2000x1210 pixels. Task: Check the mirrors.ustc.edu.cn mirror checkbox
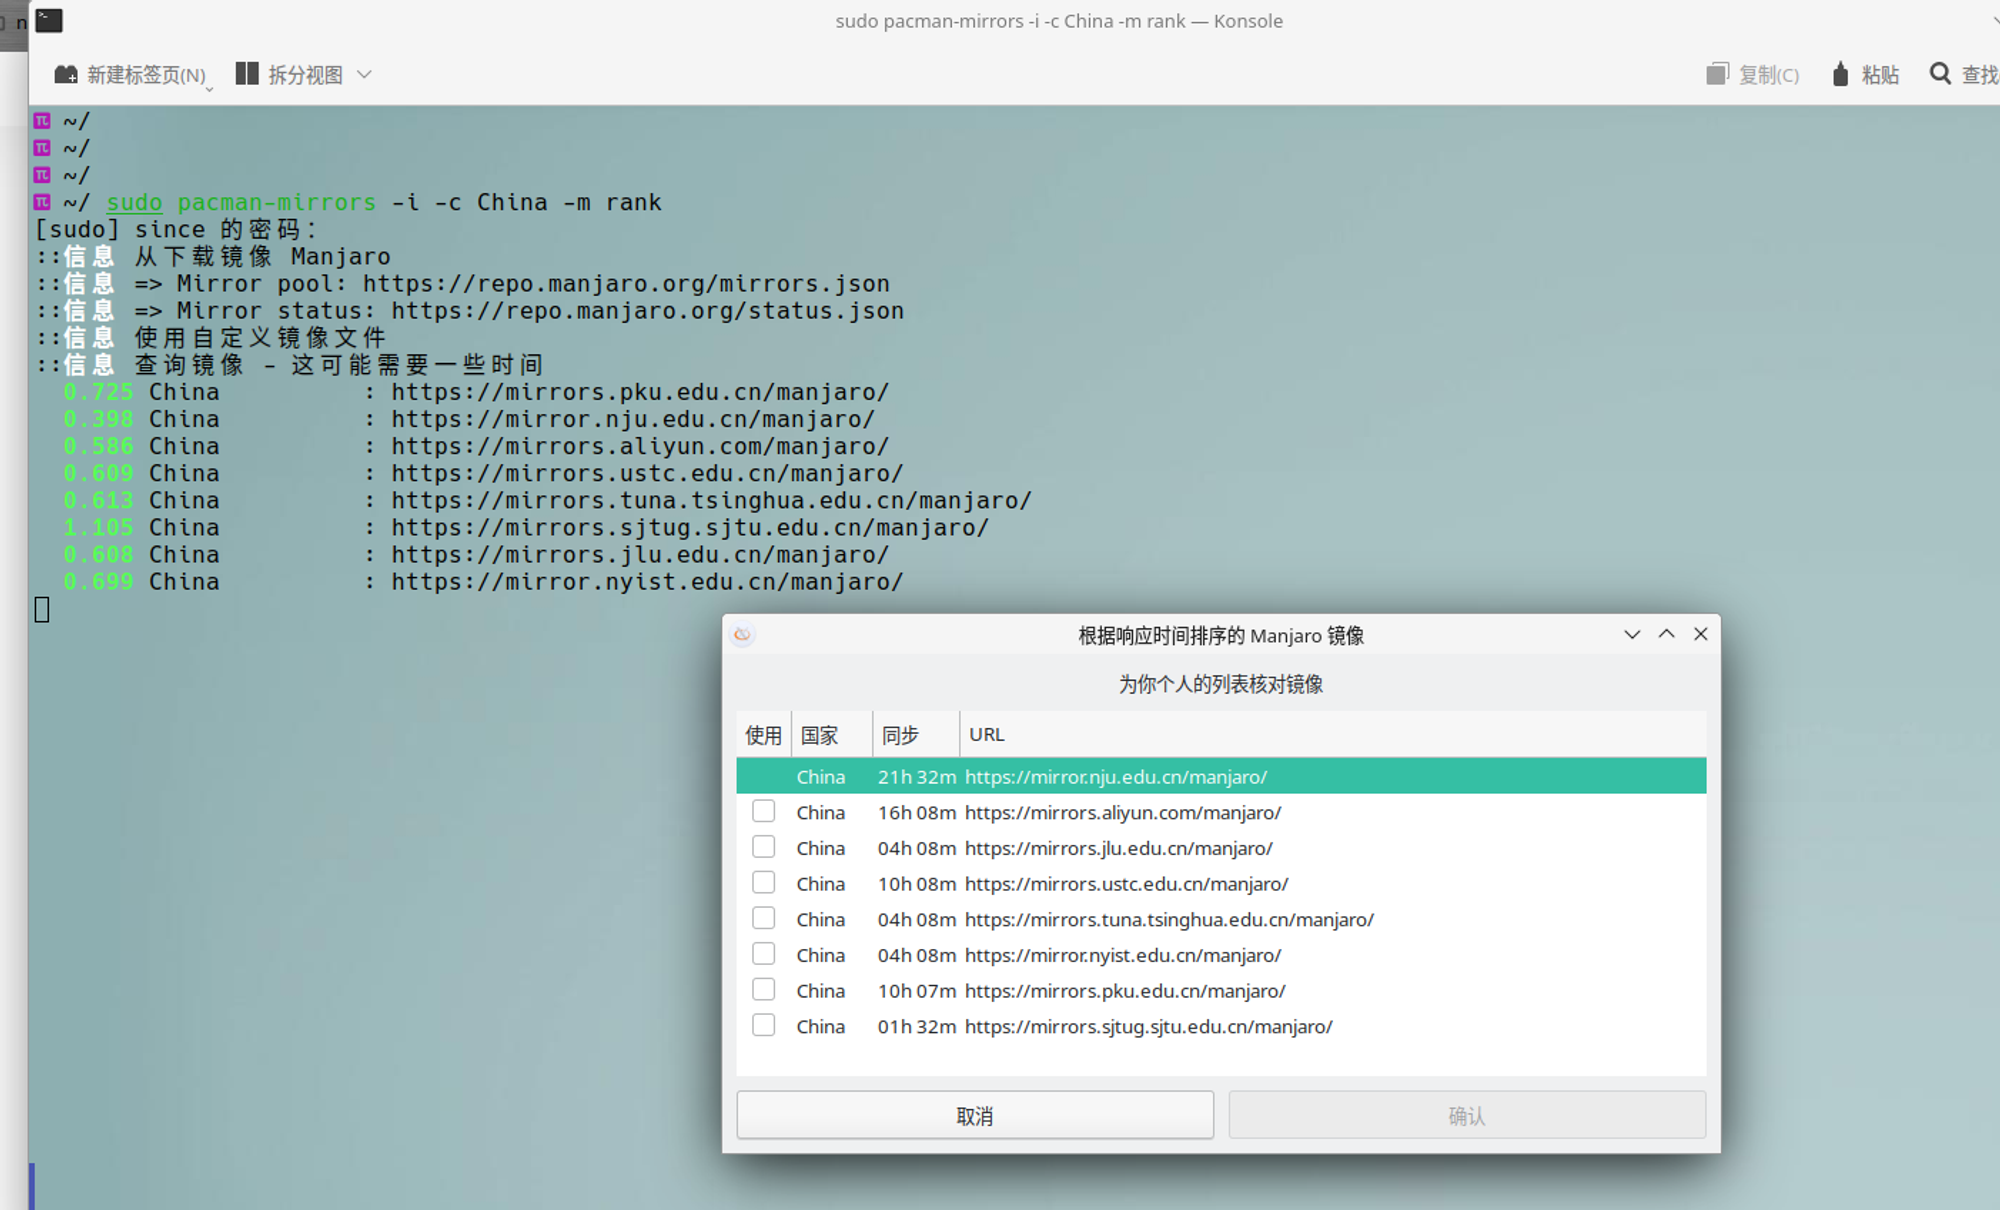coord(764,883)
